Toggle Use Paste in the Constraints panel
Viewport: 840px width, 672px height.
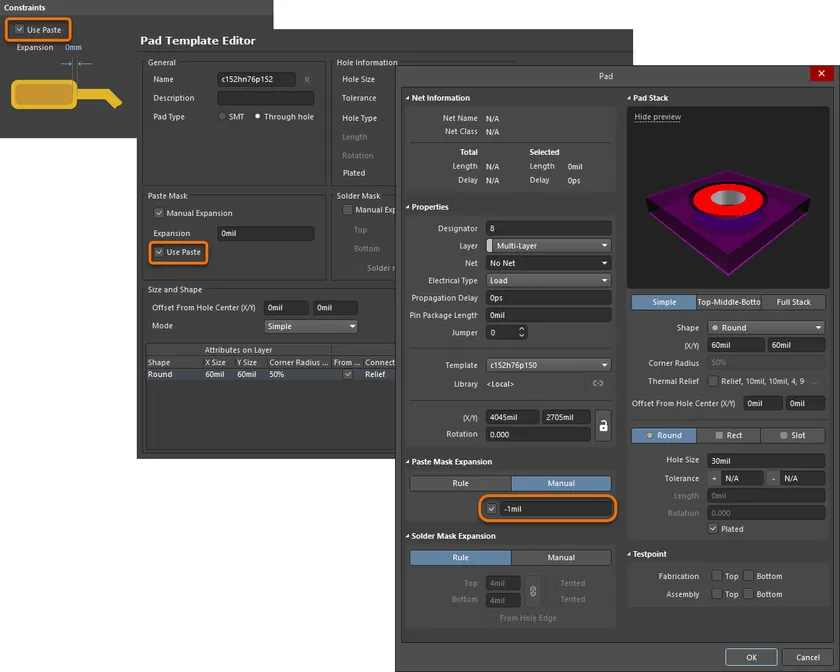coord(19,29)
